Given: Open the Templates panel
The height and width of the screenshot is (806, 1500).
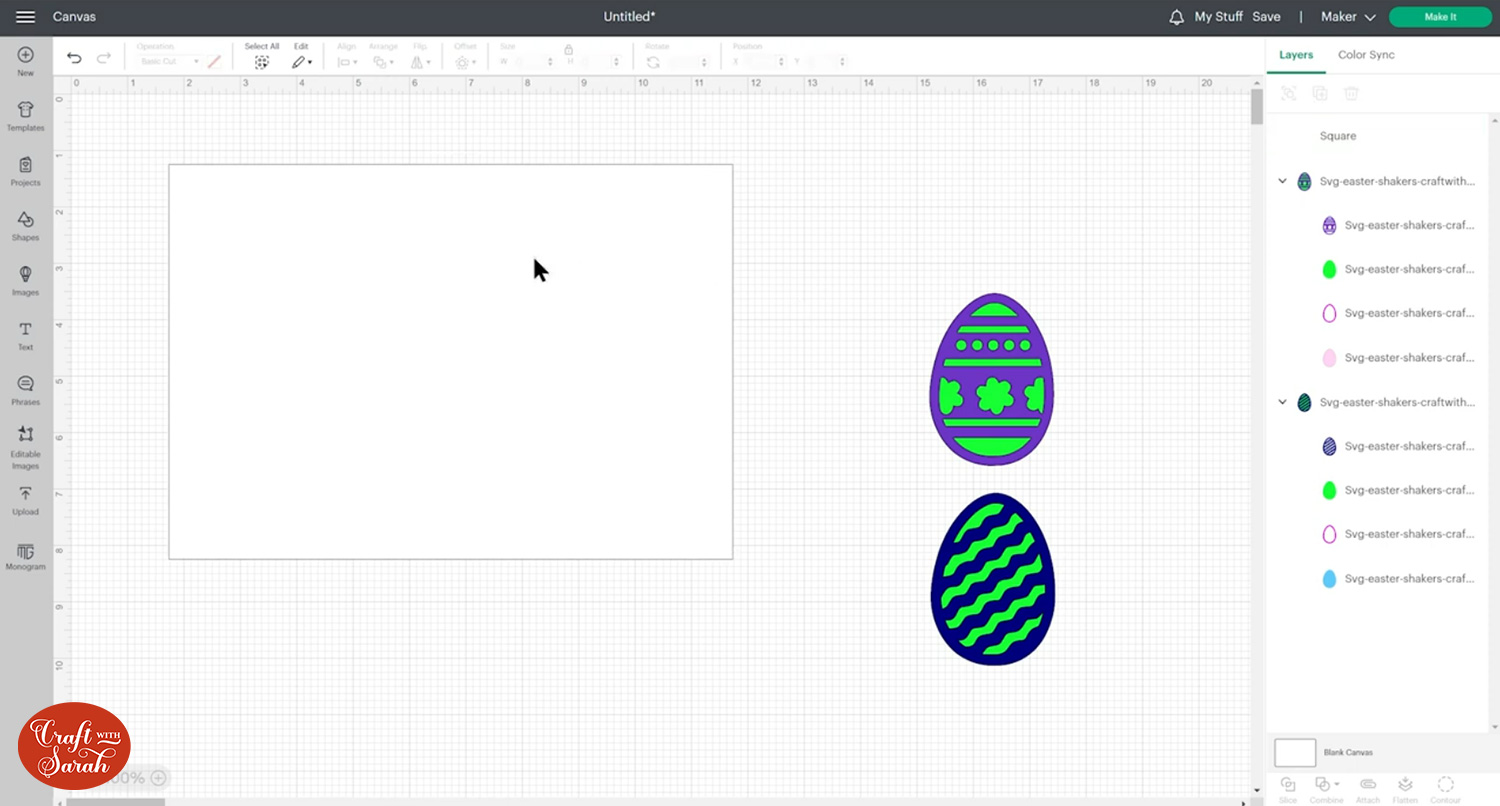Looking at the screenshot, I should coord(26,116).
